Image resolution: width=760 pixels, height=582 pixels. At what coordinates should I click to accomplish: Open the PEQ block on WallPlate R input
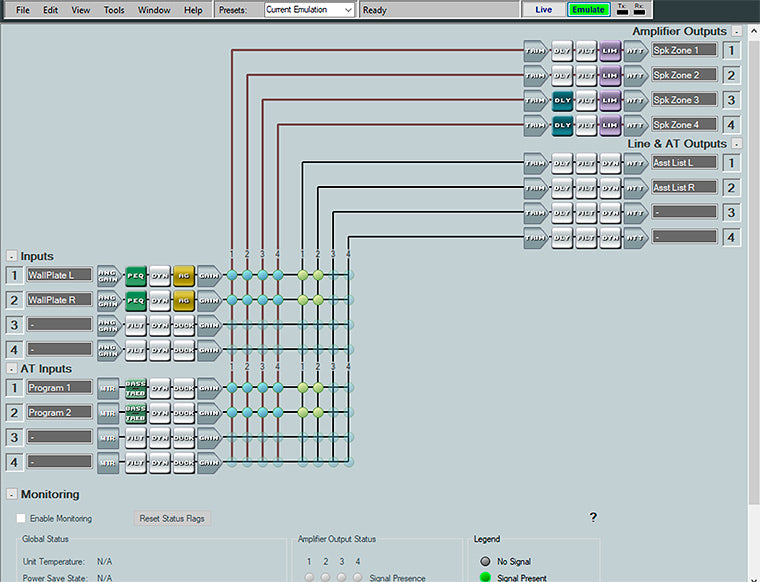click(x=136, y=300)
